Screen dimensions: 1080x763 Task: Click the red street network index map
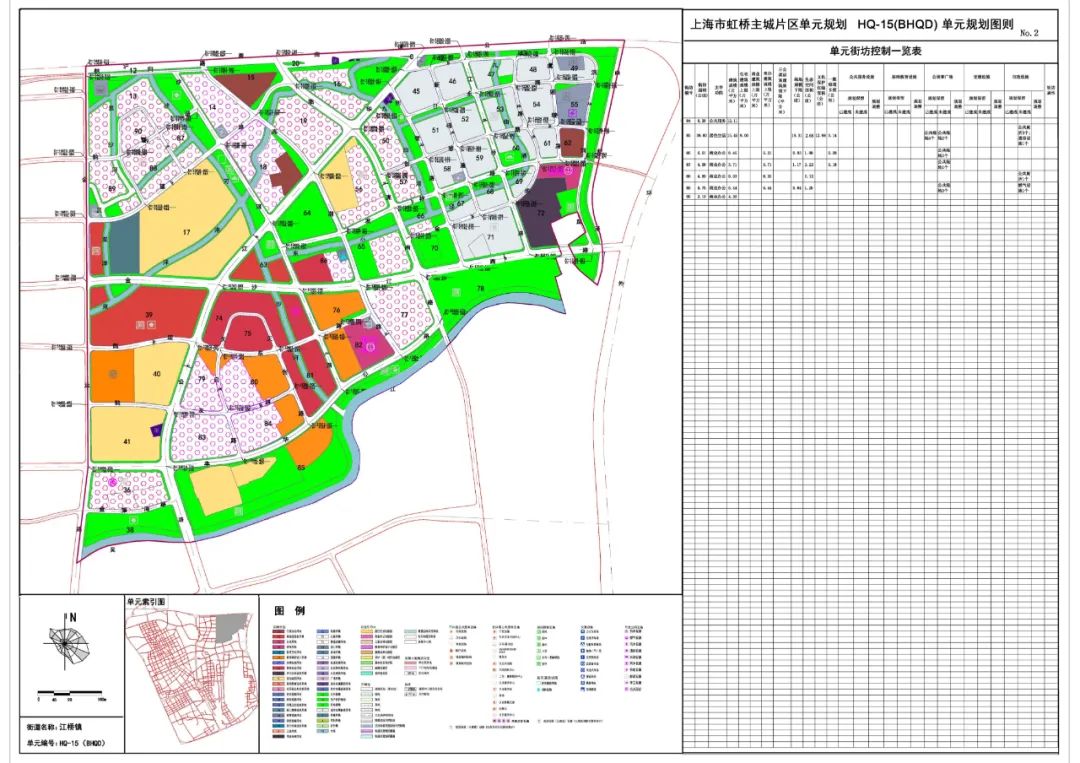point(190,677)
